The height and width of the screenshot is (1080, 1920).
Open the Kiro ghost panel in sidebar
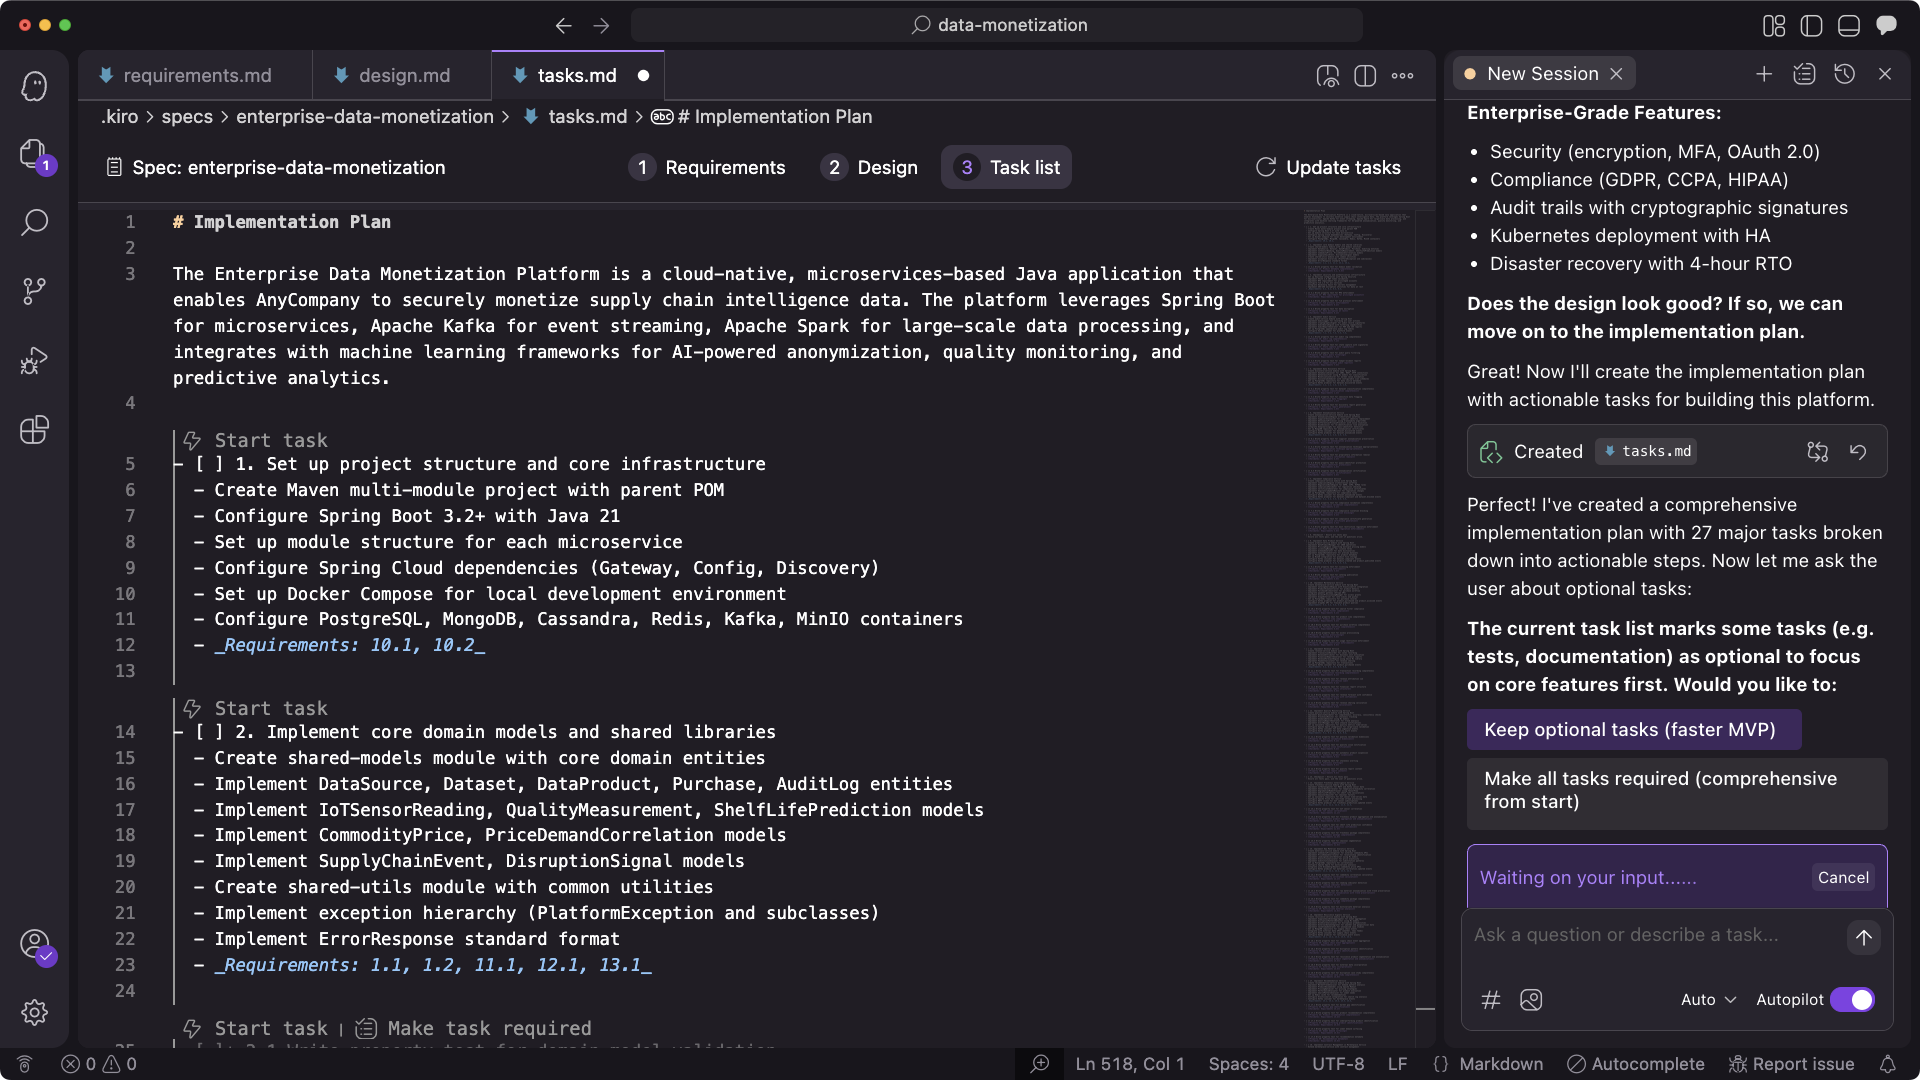pyautogui.click(x=34, y=86)
